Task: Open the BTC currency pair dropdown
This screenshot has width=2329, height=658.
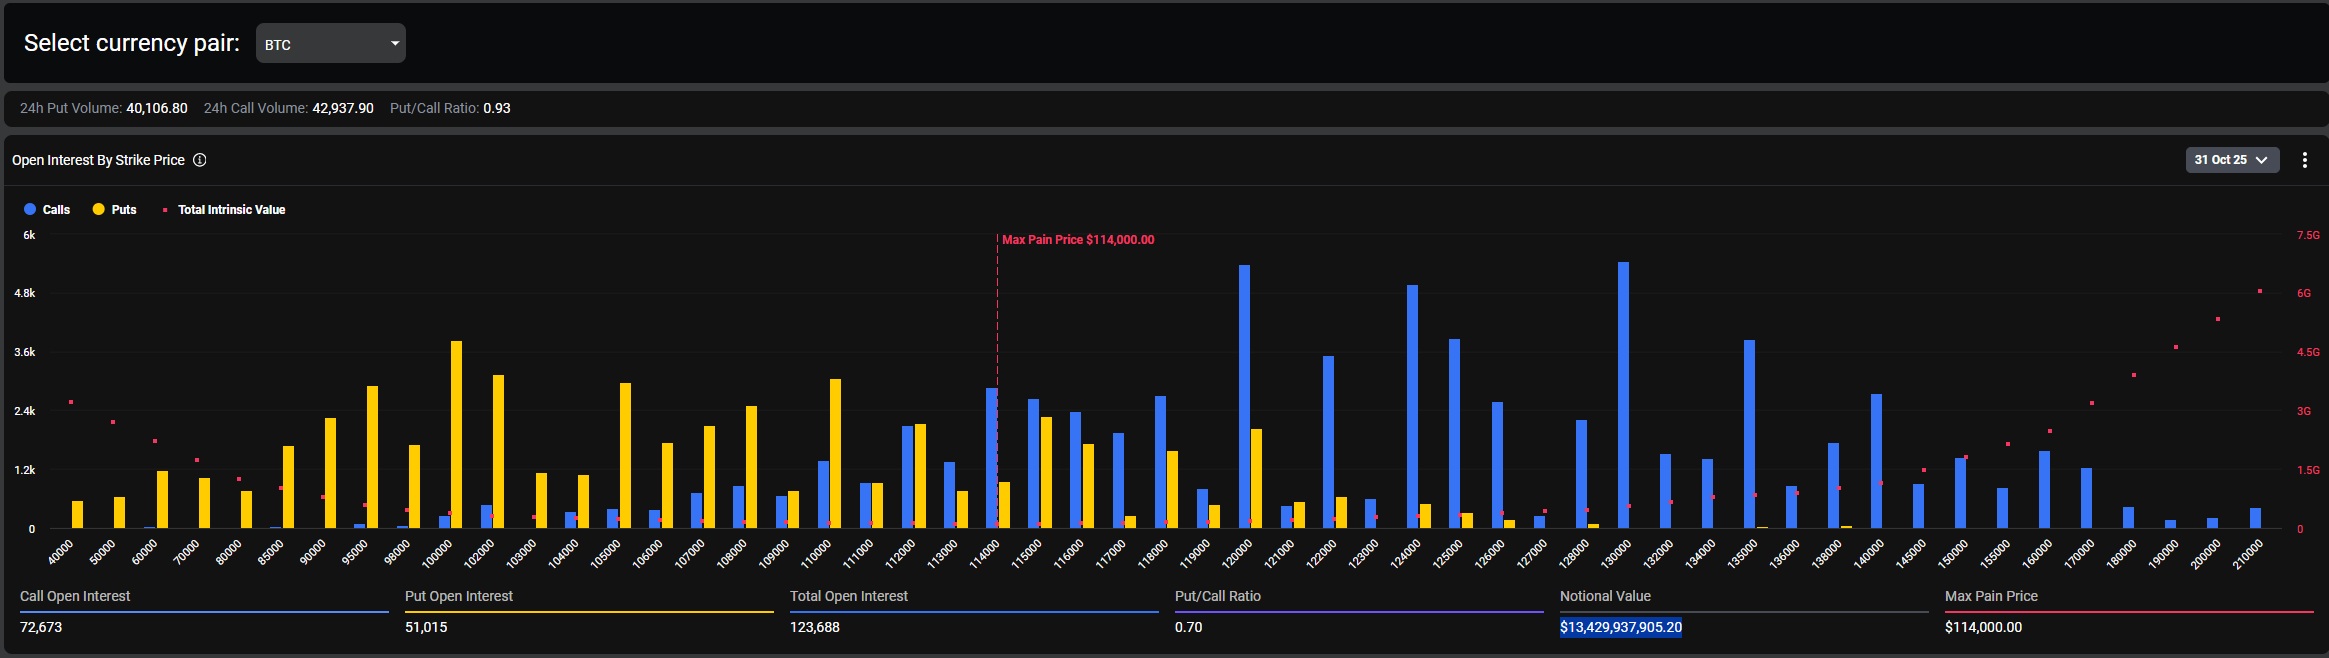Action: point(330,44)
